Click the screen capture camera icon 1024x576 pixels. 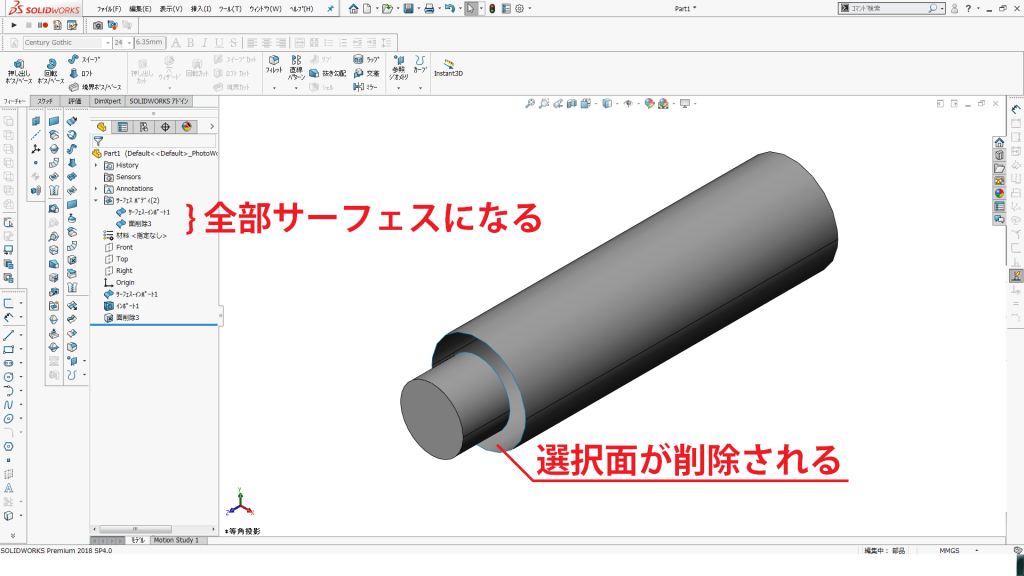point(97,25)
